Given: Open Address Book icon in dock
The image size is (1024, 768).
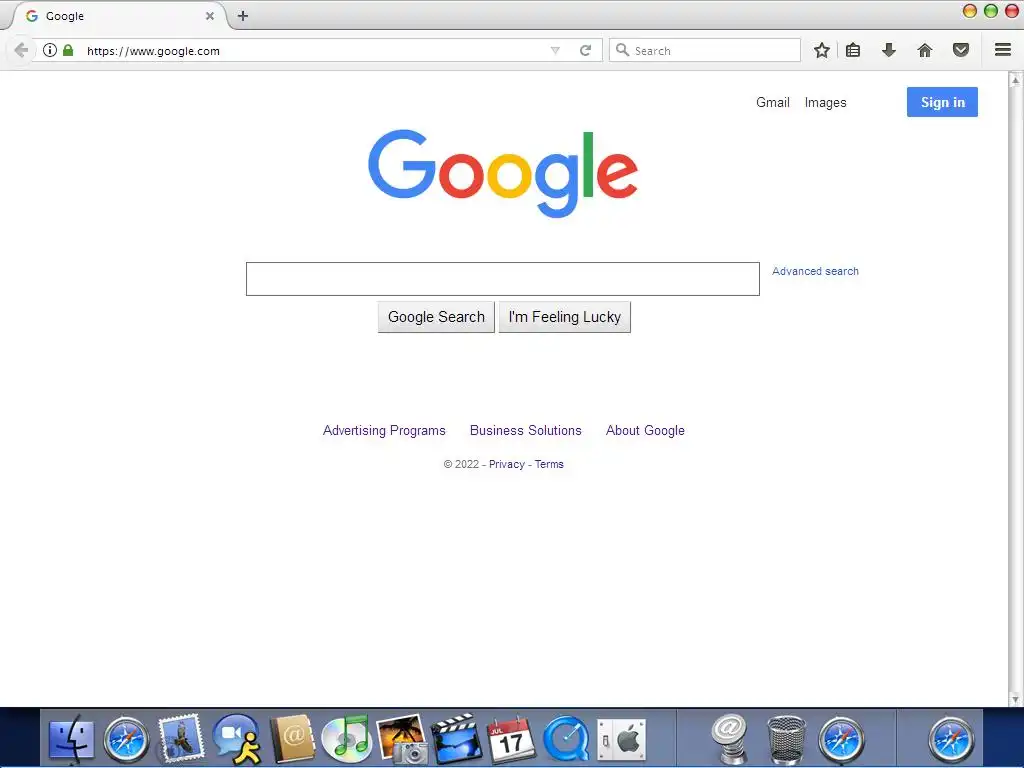Looking at the screenshot, I should 292,739.
